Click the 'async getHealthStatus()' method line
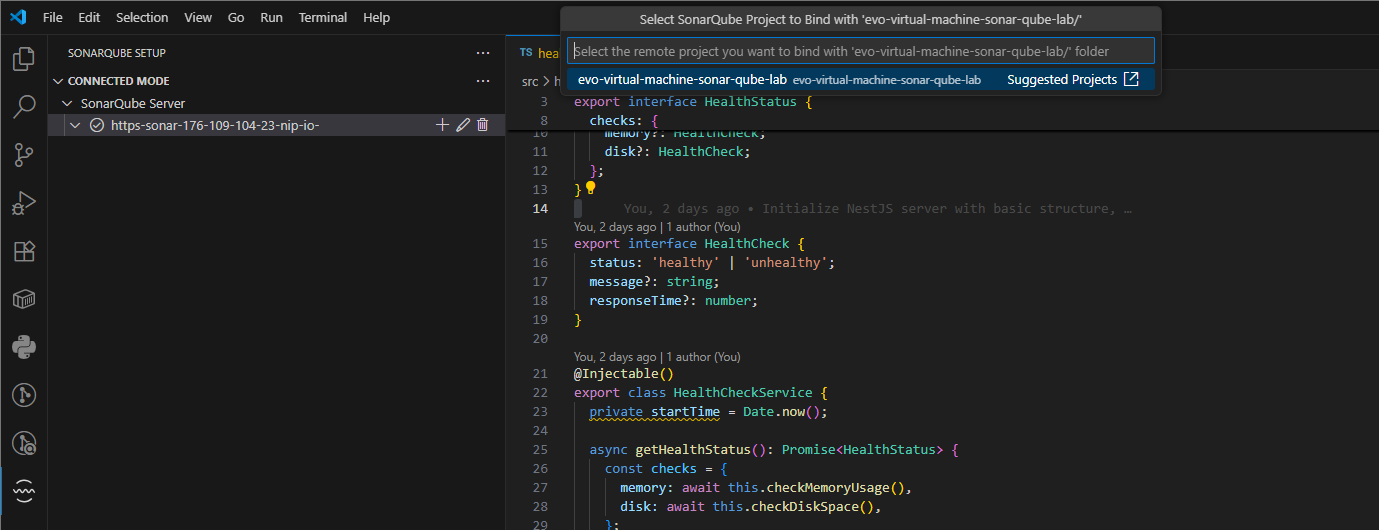 (x=774, y=449)
